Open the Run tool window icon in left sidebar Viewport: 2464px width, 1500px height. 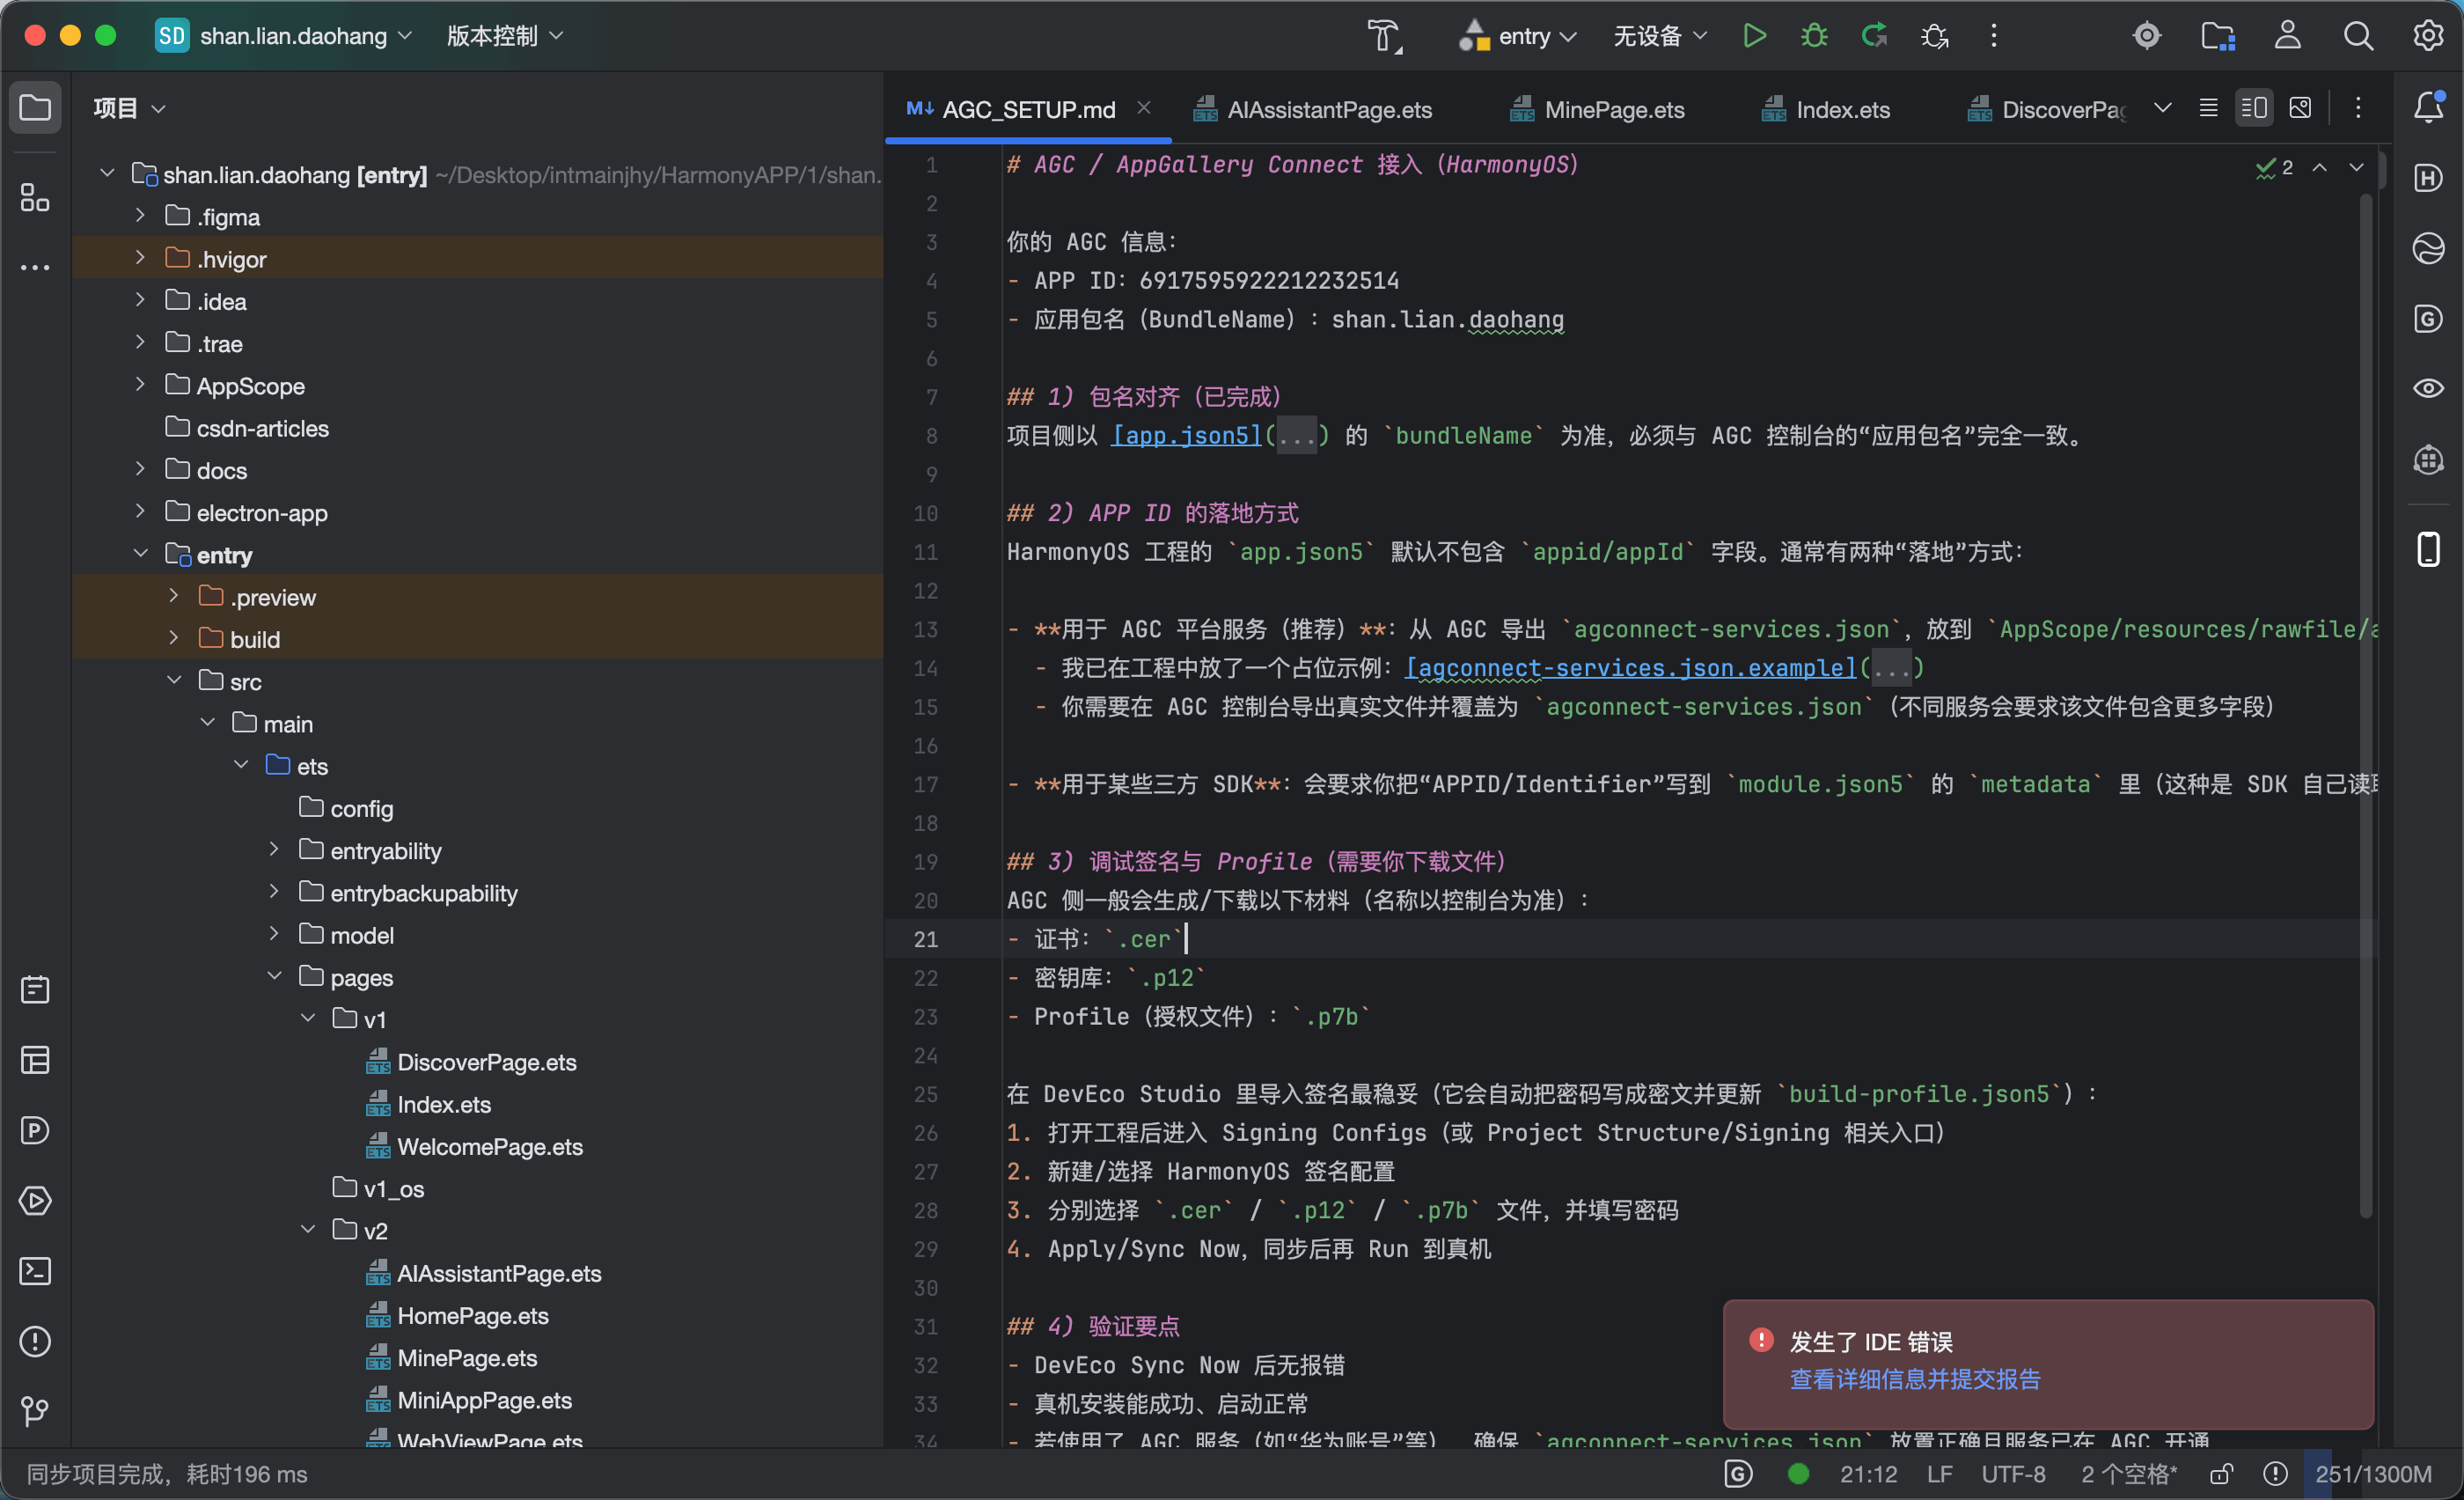coord(35,1200)
